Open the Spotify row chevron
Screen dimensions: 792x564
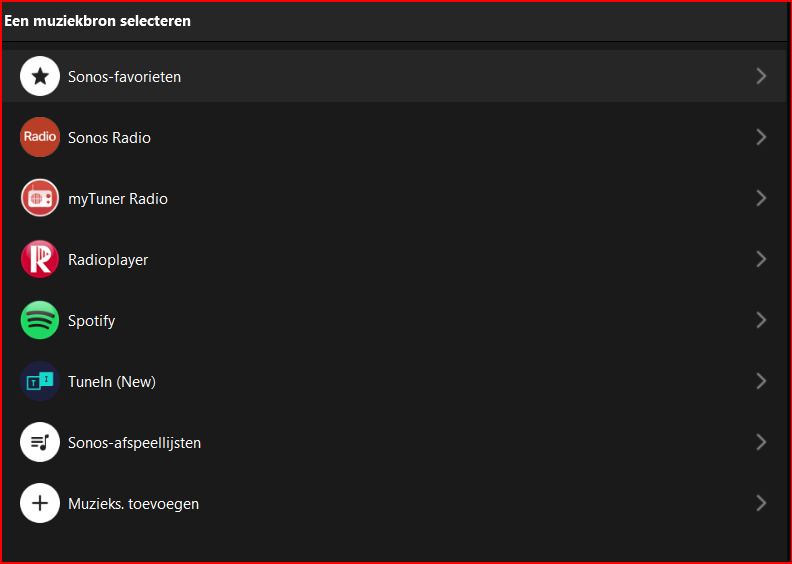pos(761,320)
